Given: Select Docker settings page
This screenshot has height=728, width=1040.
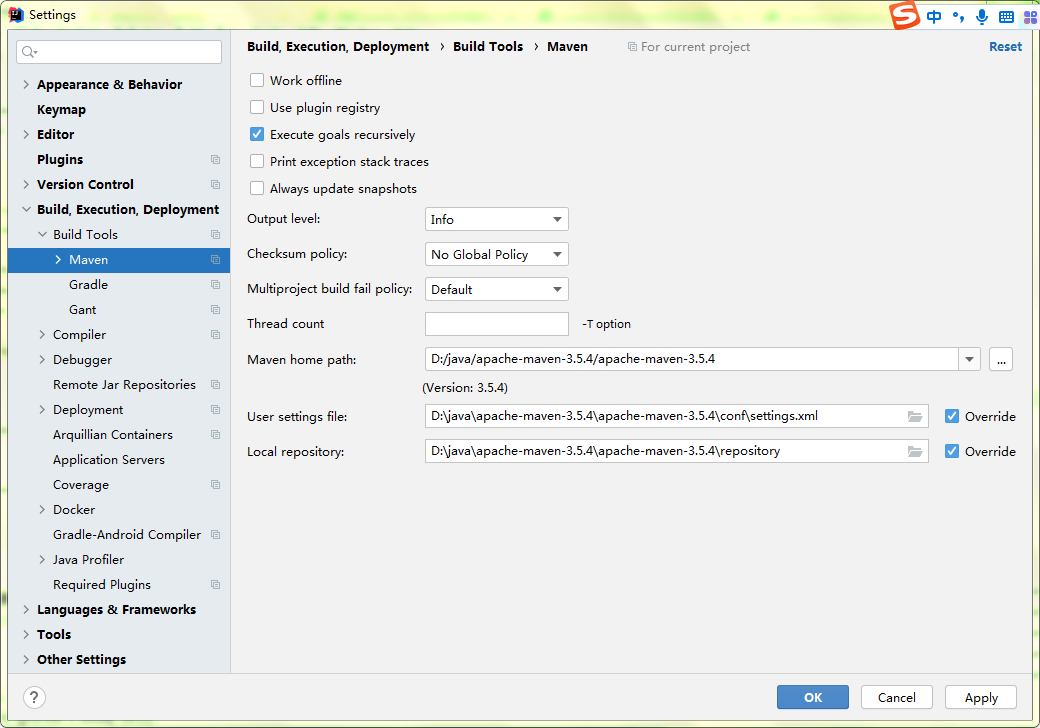Looking at the screenshot, I should 74,509.
